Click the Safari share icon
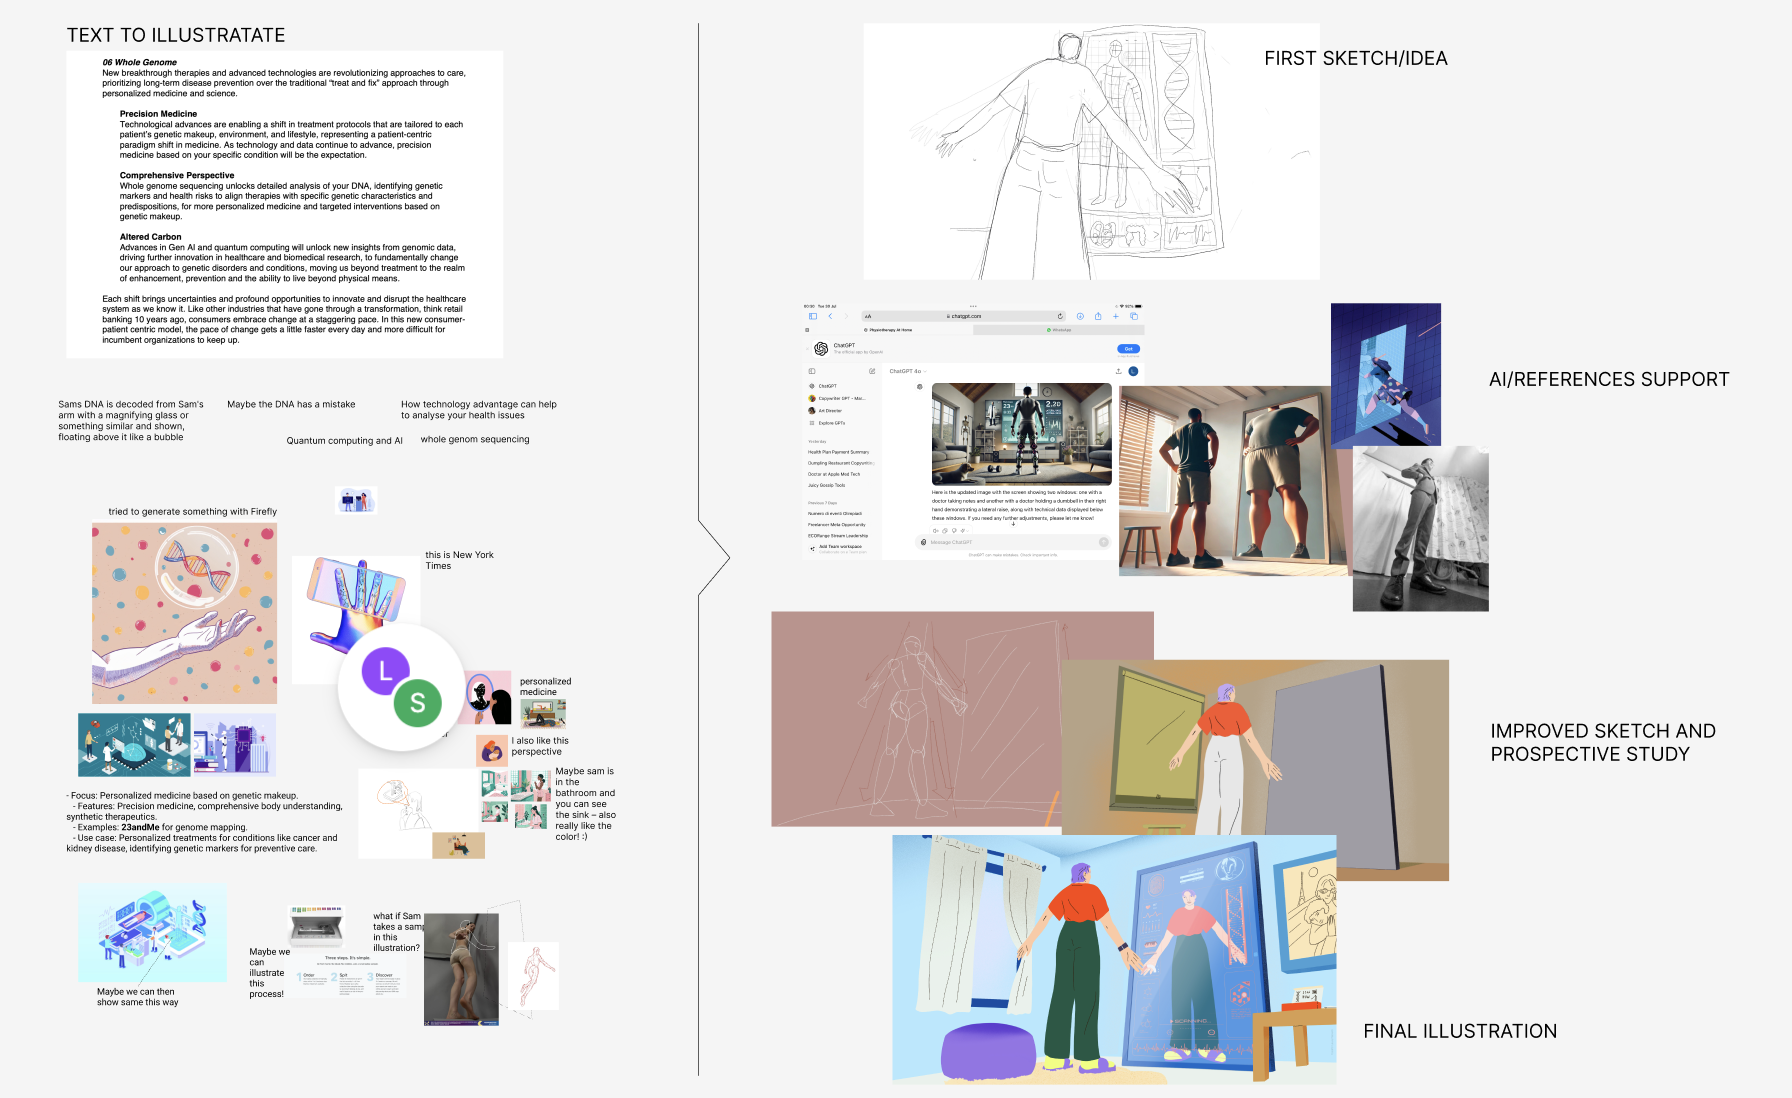This screenshot has width=1792, height=1098. pyautogui.click(x=1098, y=316)
